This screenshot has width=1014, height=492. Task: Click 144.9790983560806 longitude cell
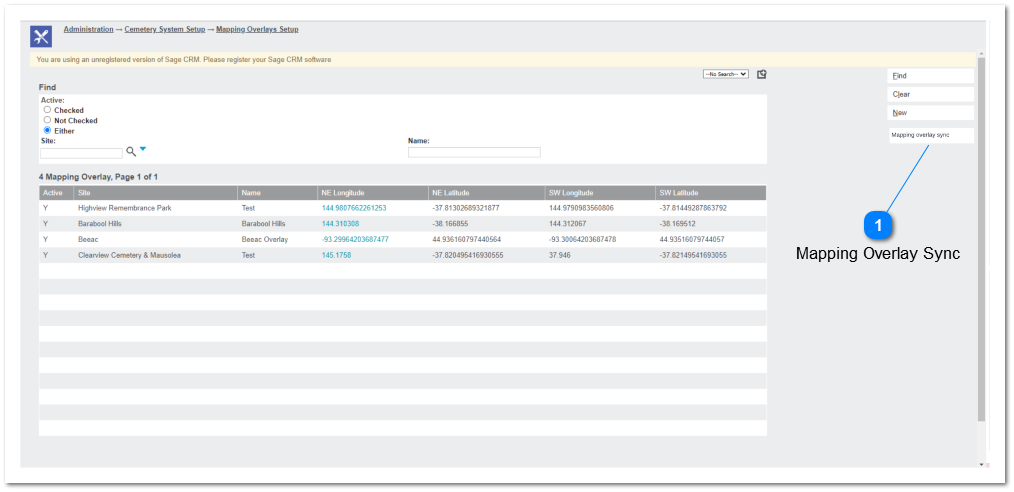click(x=581, y=208)
